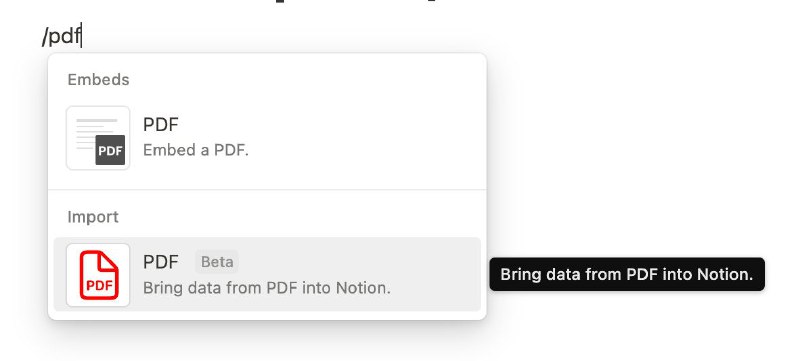Image resolution: width=800 pixels, height=361 pixels.
Task: Click empty space in the Embed PDF row
Action: [x=367, y=138]
